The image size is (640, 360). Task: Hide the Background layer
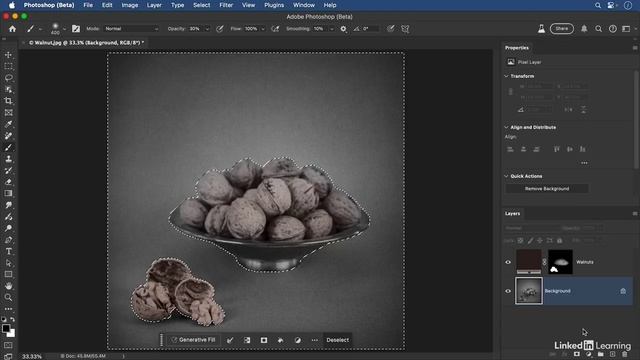coord(508,291)
